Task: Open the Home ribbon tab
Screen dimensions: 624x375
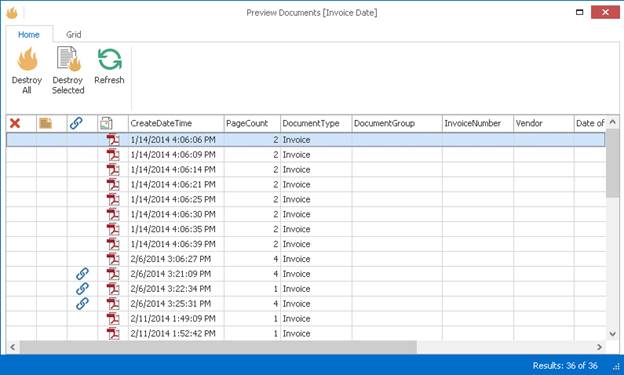Action: (29, 35)
